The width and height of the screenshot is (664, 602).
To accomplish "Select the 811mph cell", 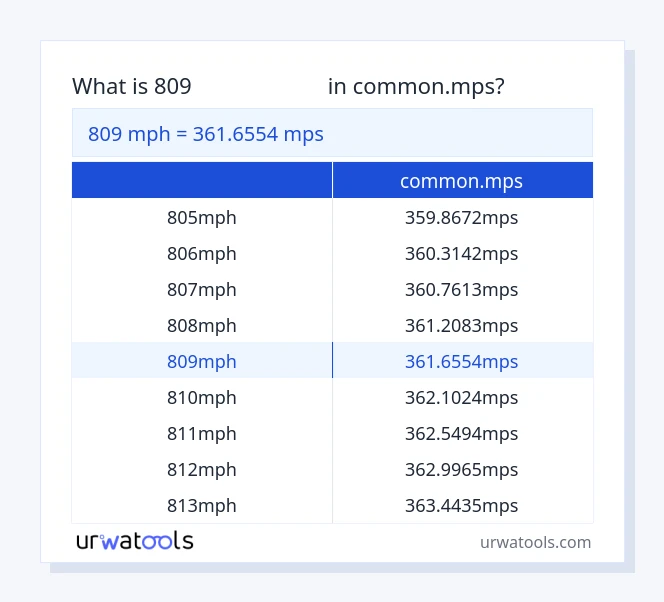I will tap(202, 433).
